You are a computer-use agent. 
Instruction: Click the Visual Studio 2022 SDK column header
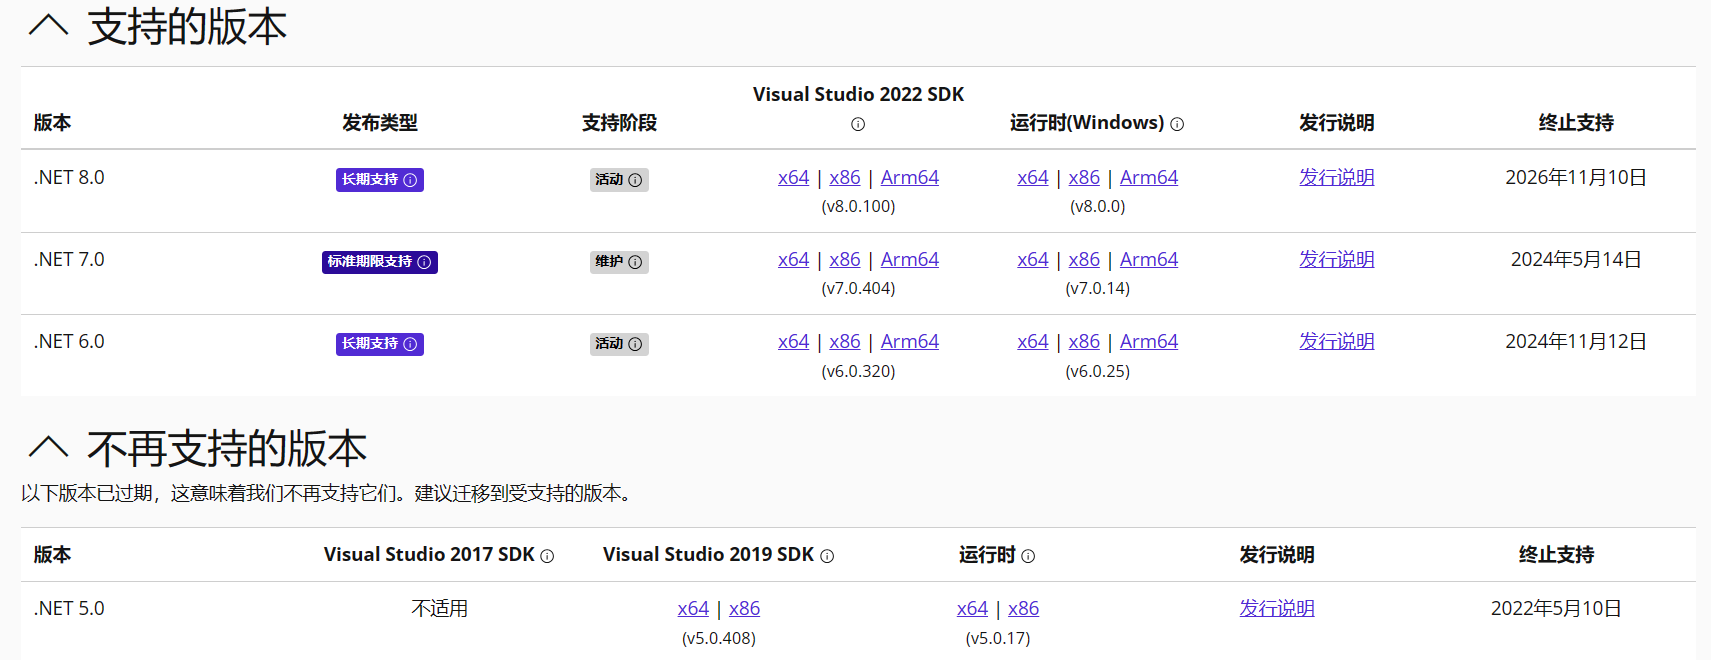858,94
